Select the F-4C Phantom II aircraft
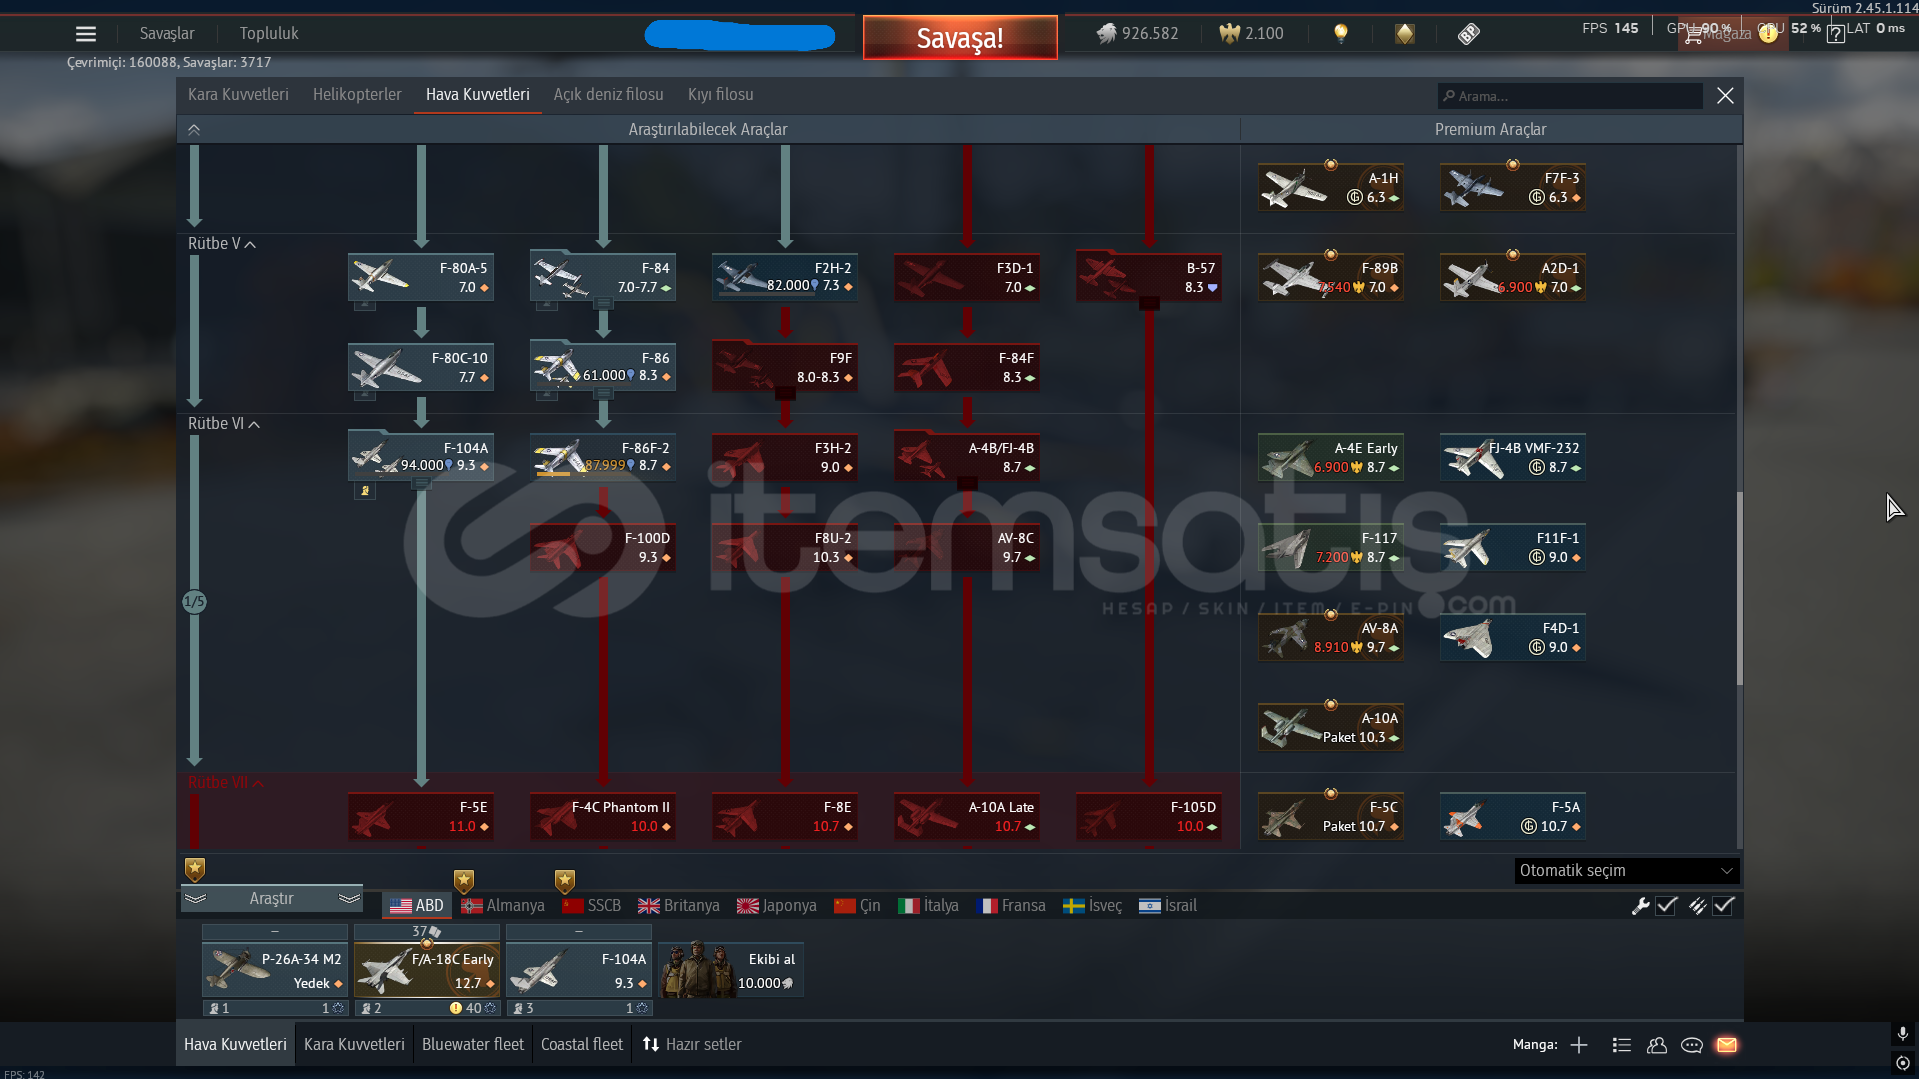Screen dimensions: 1919x1079 coord(603,816)
